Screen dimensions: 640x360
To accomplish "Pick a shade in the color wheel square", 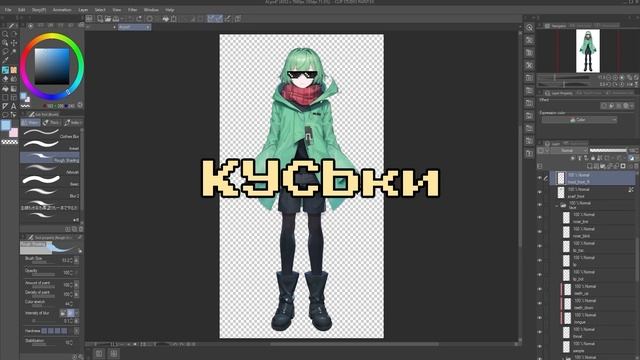I will click(x=52, y=66).
